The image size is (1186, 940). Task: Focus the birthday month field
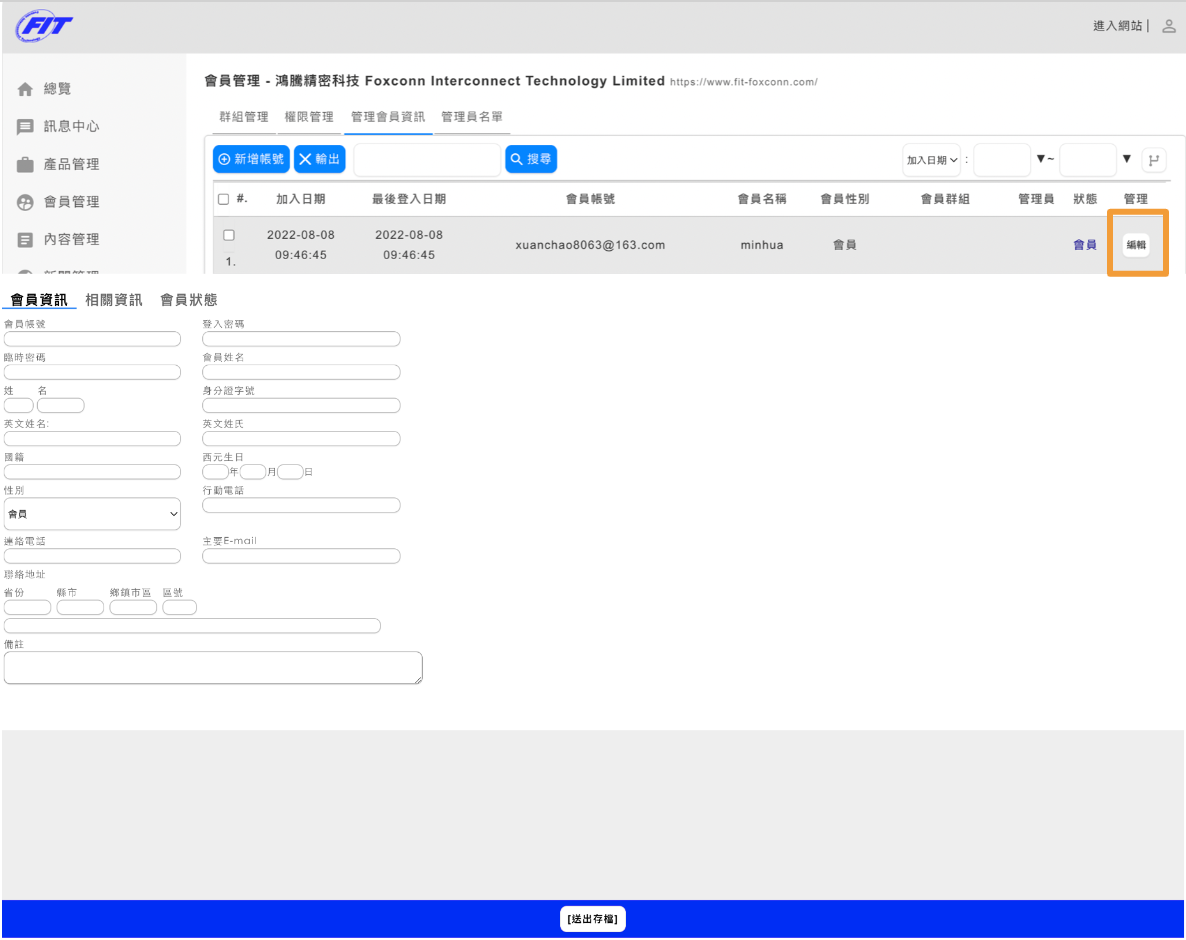(253, 473)
